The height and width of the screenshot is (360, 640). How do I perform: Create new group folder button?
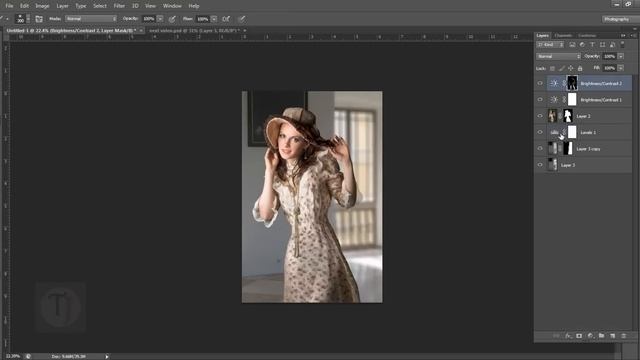(x=602, y=336)
